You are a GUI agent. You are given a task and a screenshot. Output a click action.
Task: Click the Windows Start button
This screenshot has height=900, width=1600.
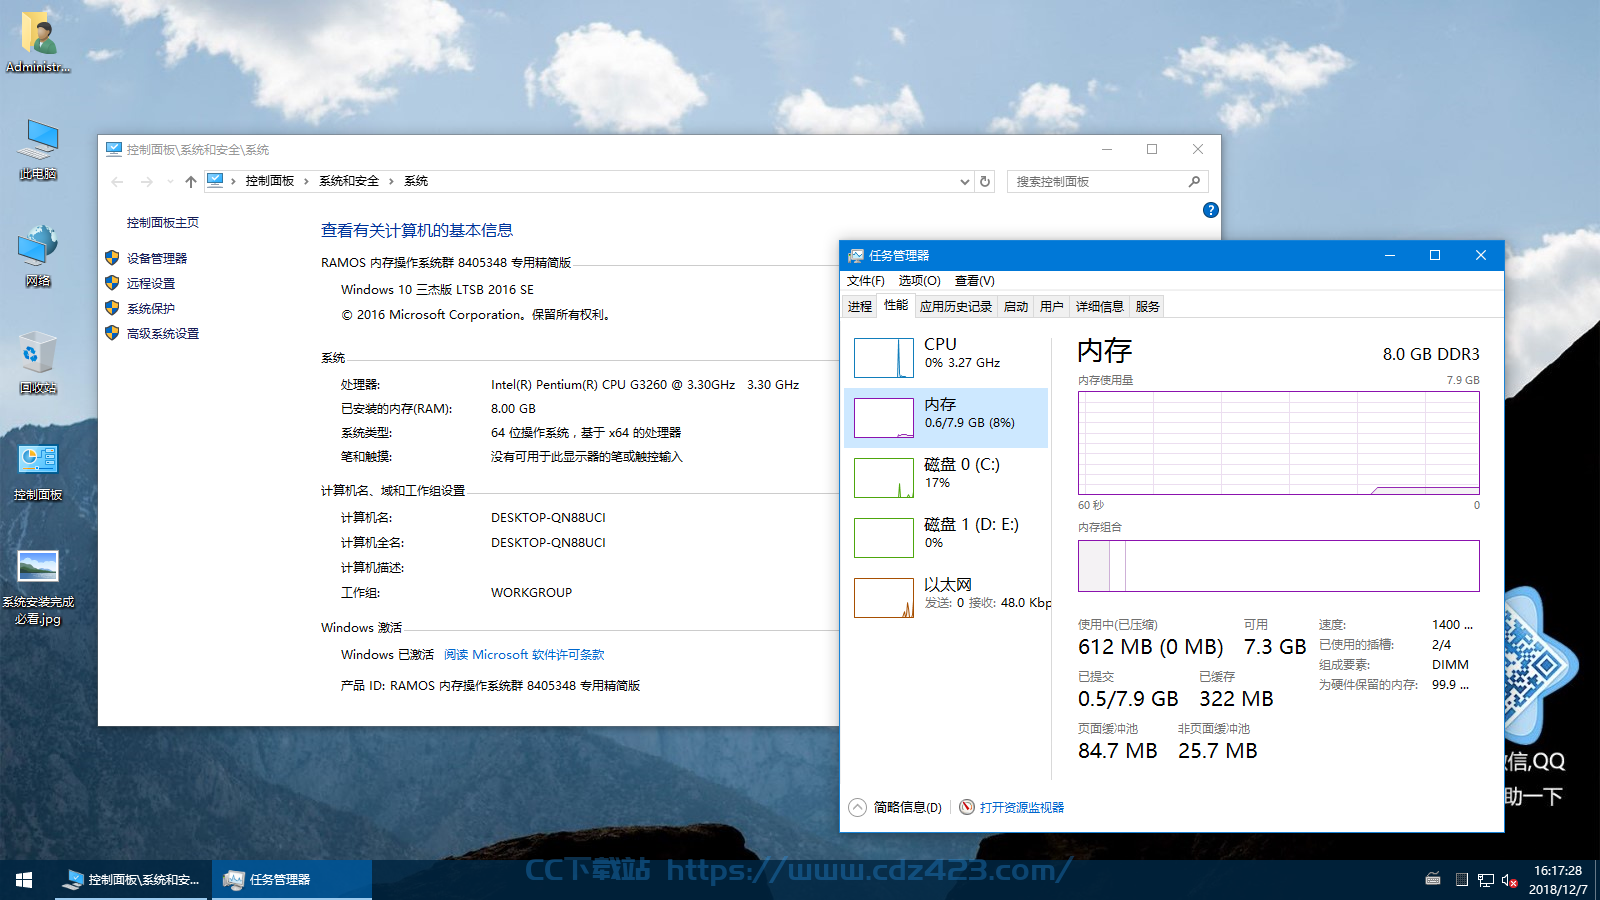click(x=24, y=880)
